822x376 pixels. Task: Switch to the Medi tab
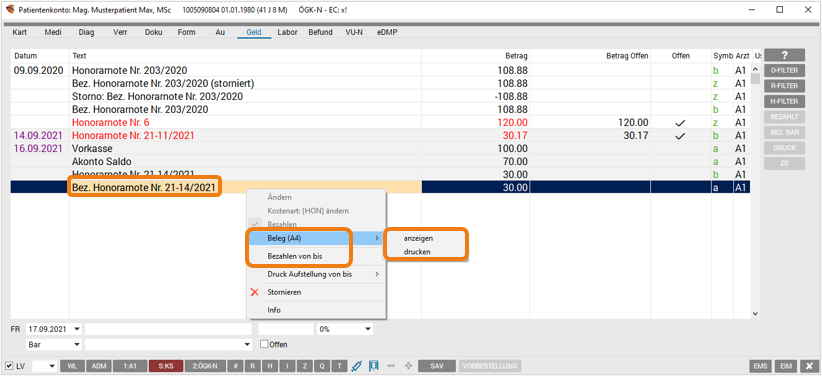point(53,32)
